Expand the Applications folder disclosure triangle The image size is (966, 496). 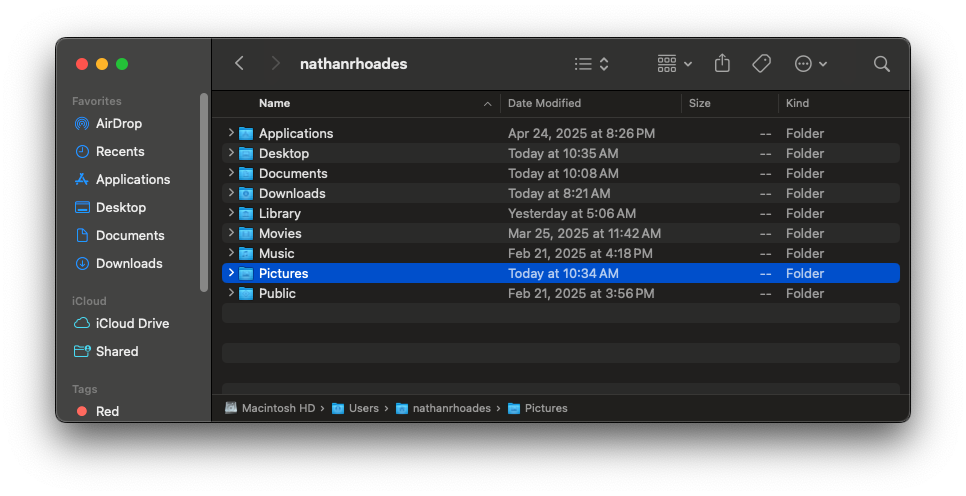(x=231, y=133)
